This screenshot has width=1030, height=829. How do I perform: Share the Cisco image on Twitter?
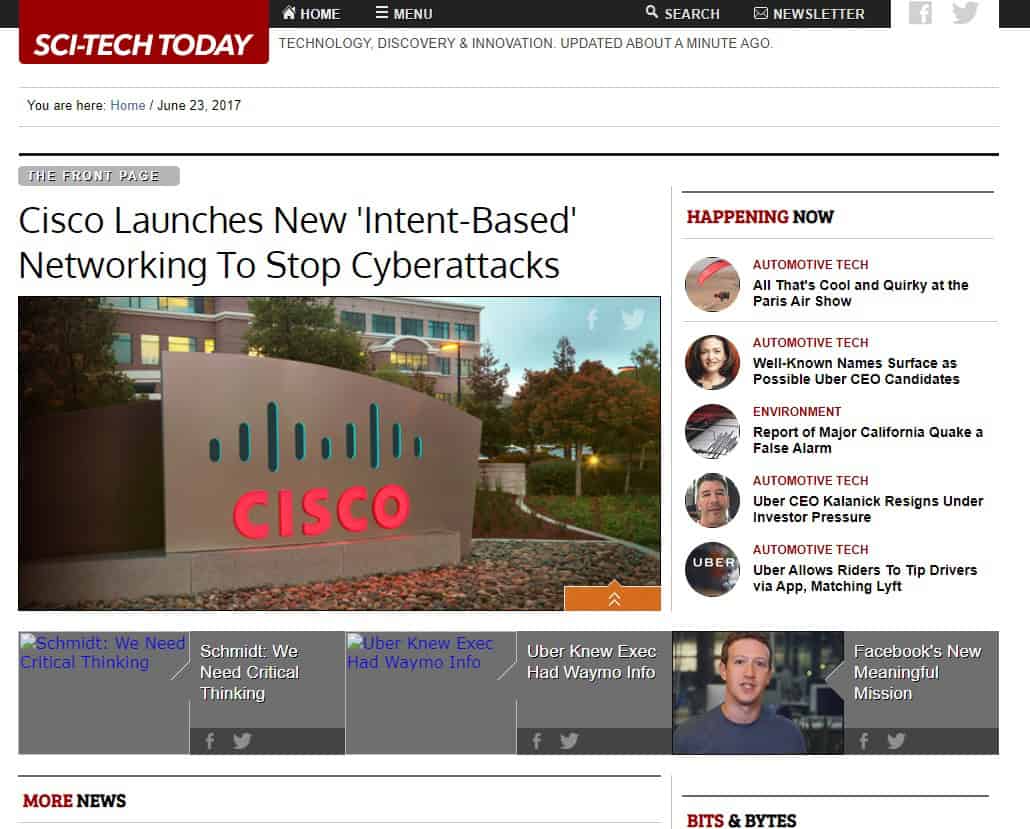click(633, 319)
